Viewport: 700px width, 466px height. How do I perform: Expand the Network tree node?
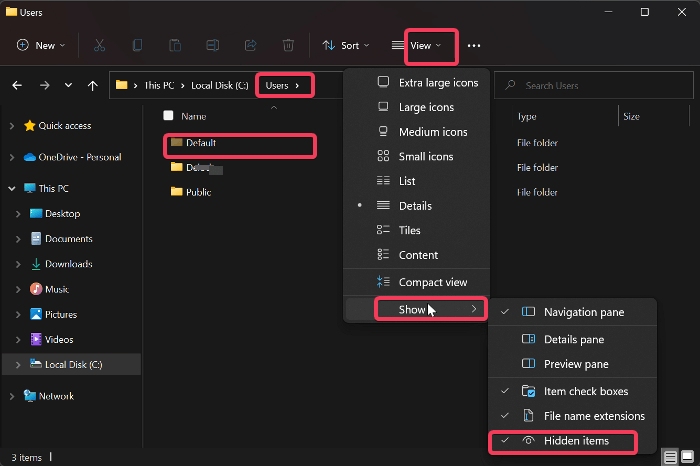11,396
